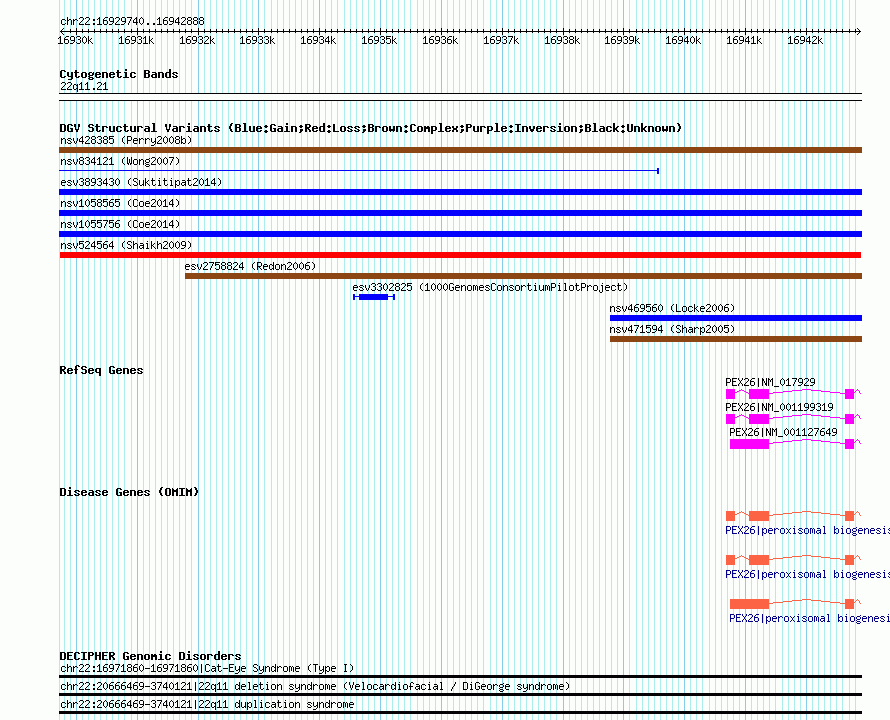Select the PEX26 NM_001127649 transcript glyph
This screenshot has height=720, width=890.
coord(795,443)
